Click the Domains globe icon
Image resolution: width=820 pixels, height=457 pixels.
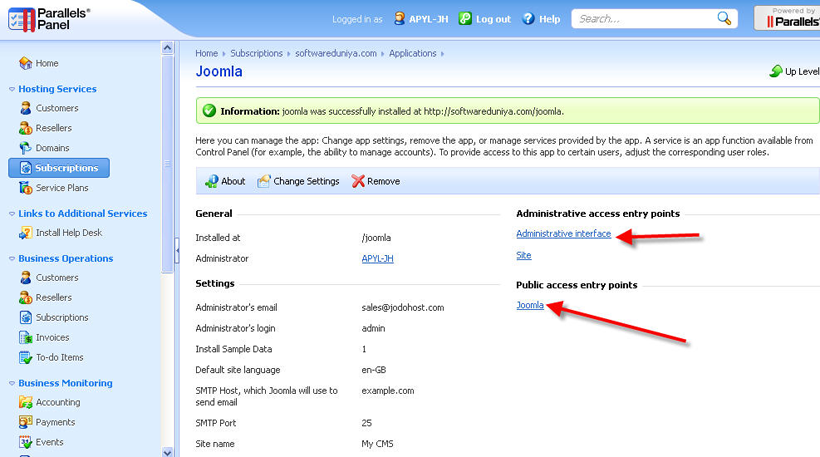tap(25, 148)
